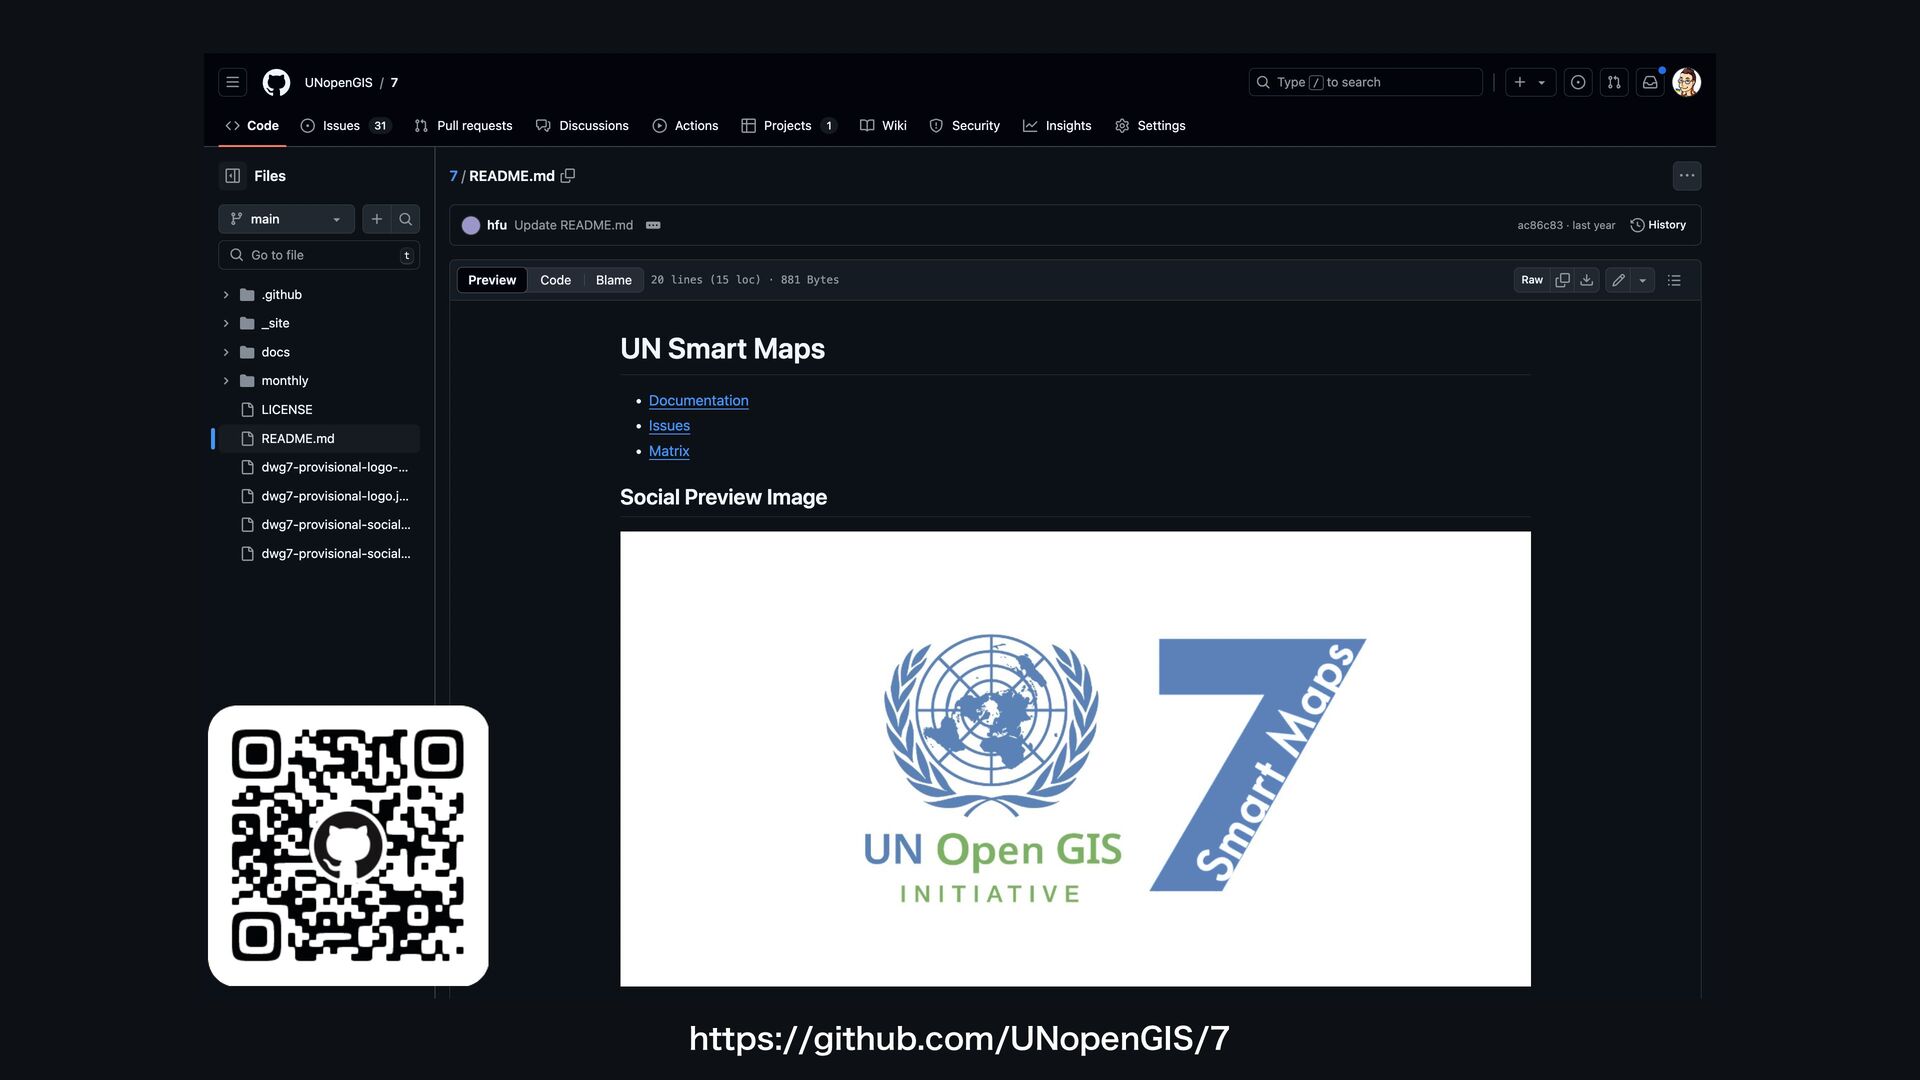Switch to Blame view

613,280
